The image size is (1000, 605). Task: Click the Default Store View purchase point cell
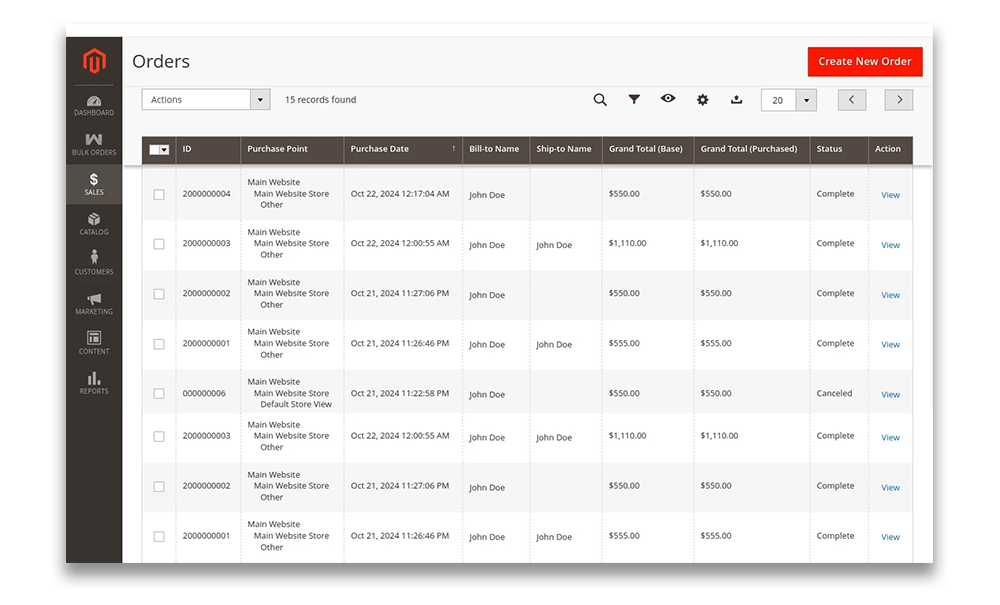pyautogui.click(x=296, y=404)
